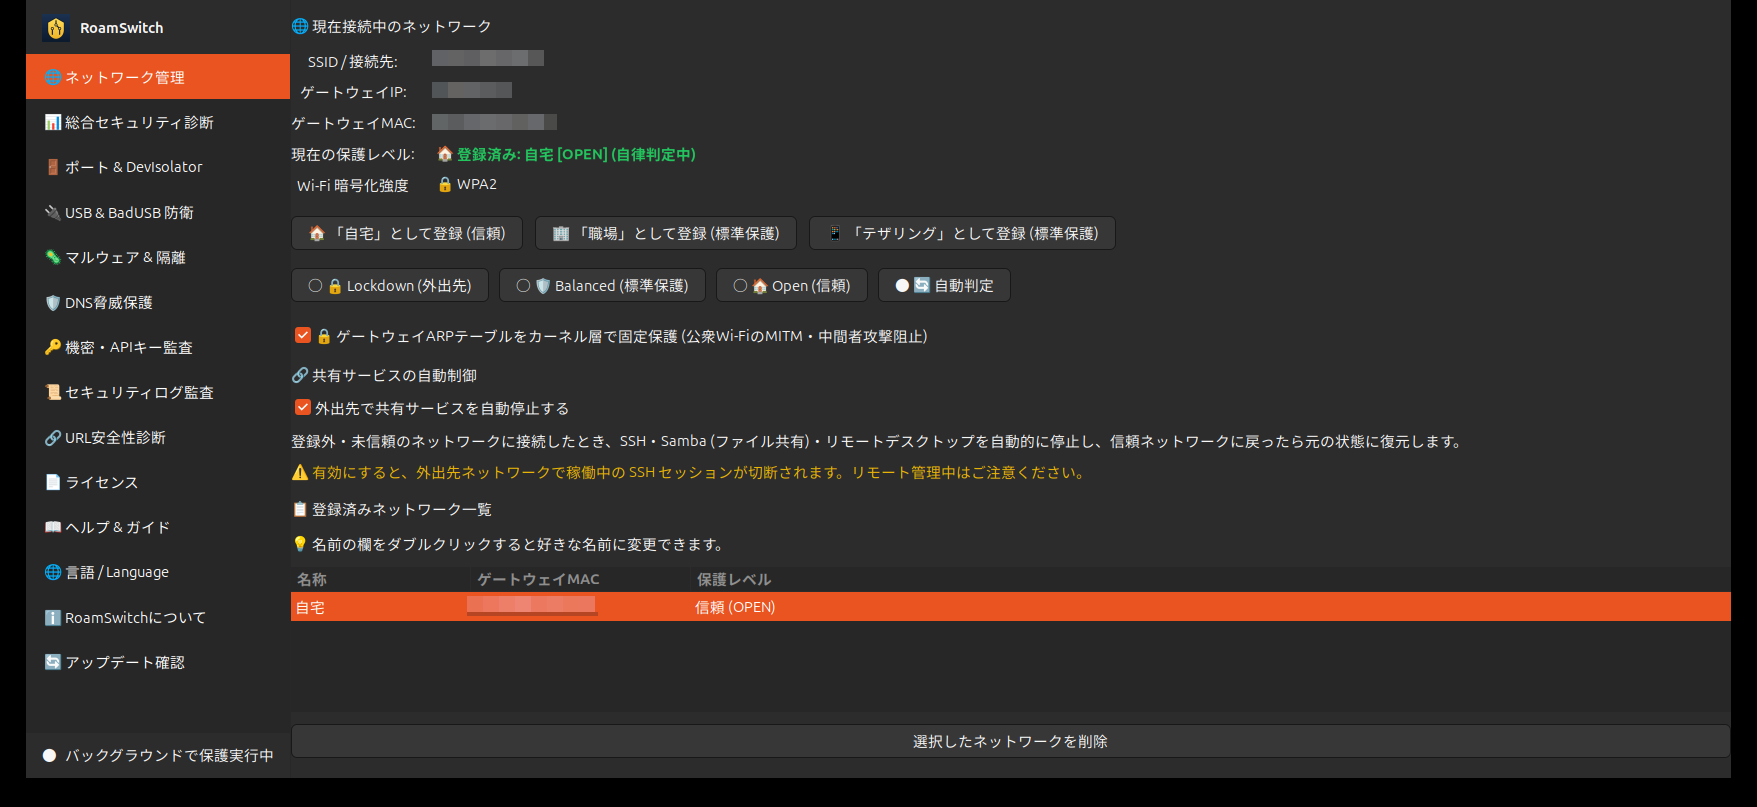The image size is (1757, 807).
Task: Click the scroll icon beside セキュリティログ監査
Action: [x=53, y=392]
